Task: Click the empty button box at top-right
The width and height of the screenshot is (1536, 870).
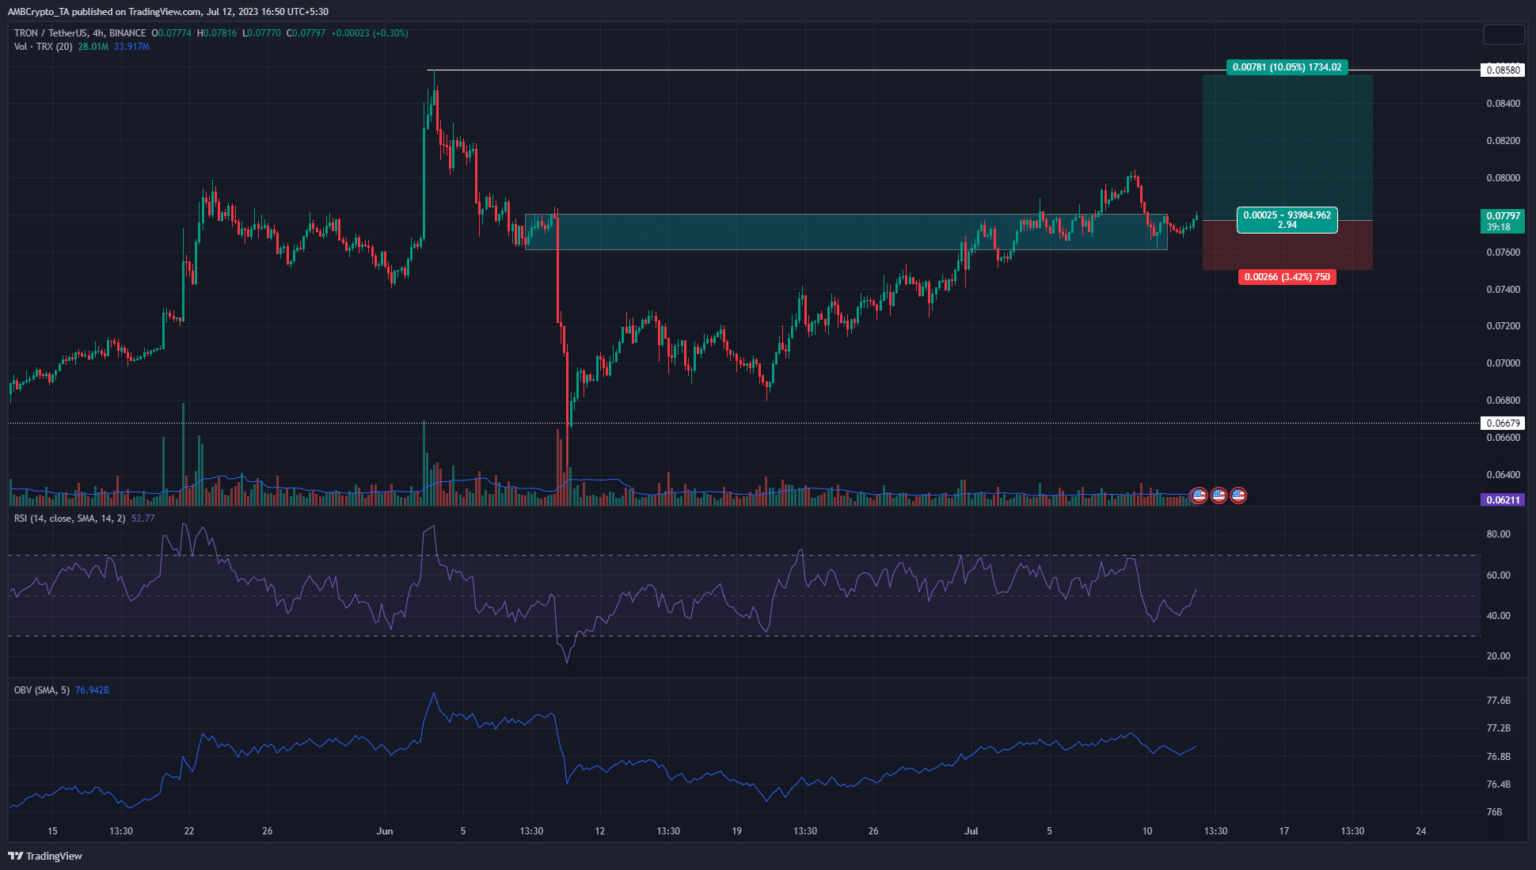Action: [1503, 34]
